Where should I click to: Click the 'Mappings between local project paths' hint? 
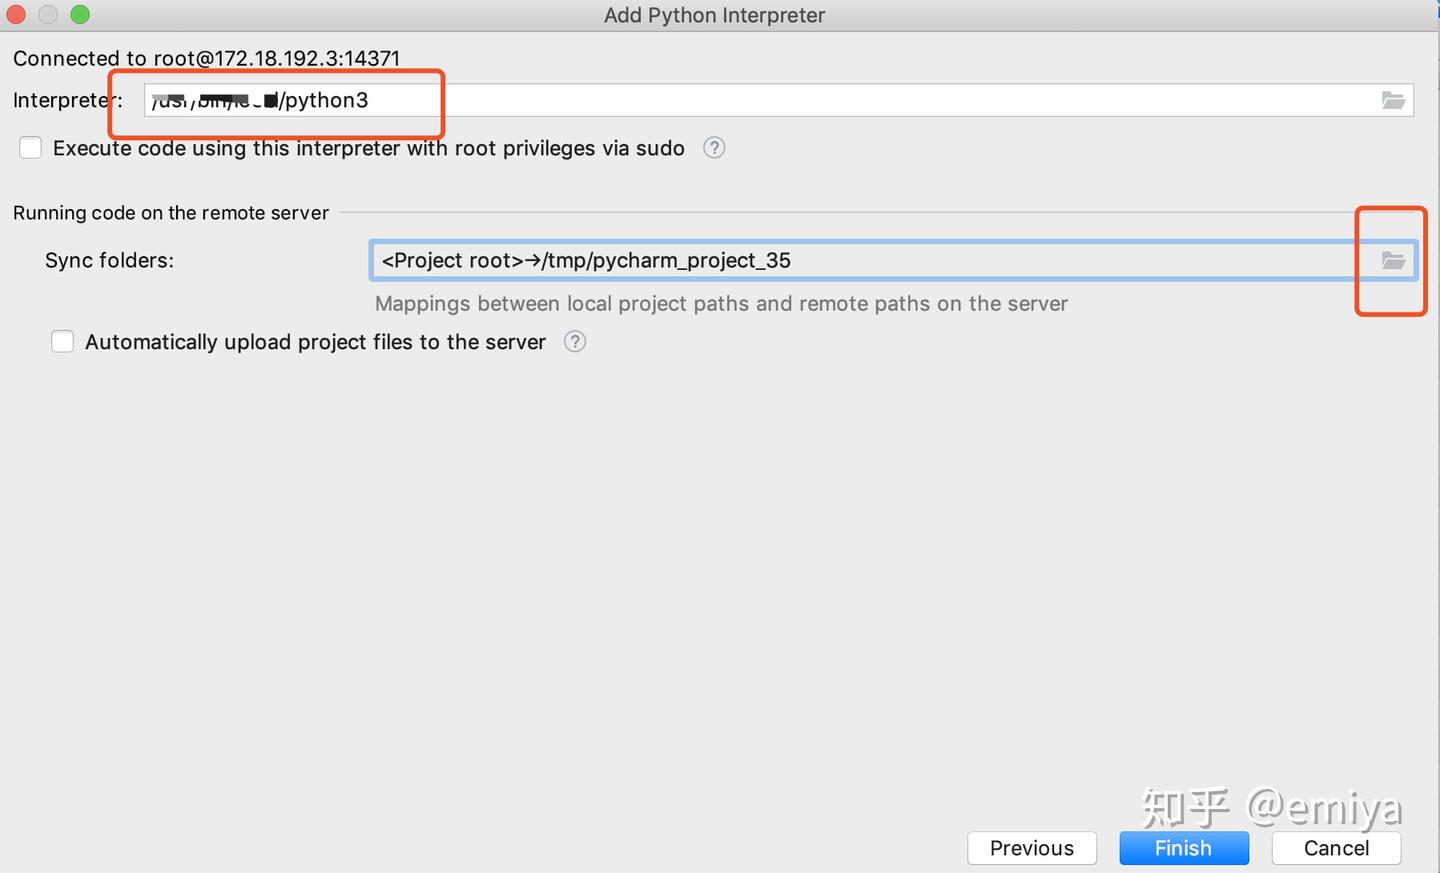(721, 304)
